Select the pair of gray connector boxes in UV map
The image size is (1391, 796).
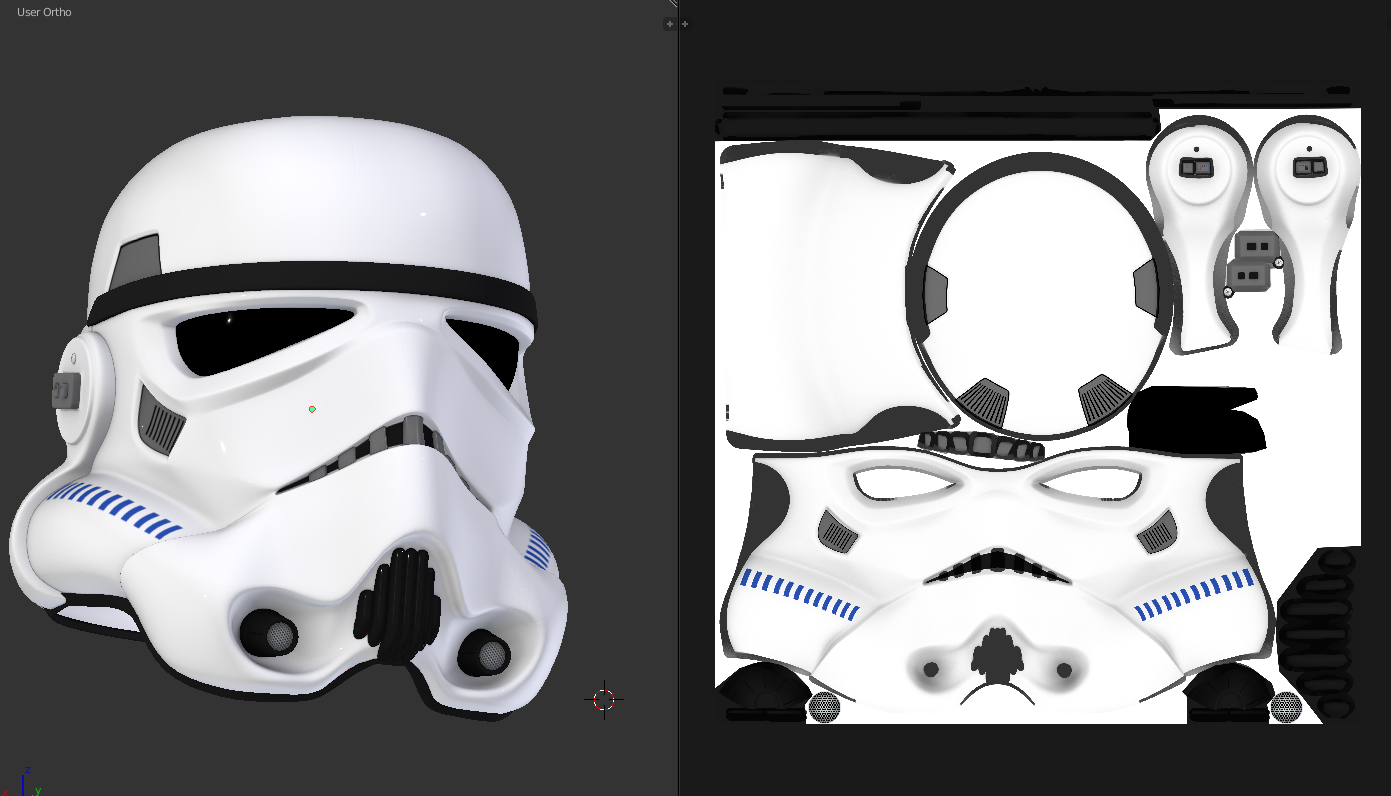(x=1254, y=260)
